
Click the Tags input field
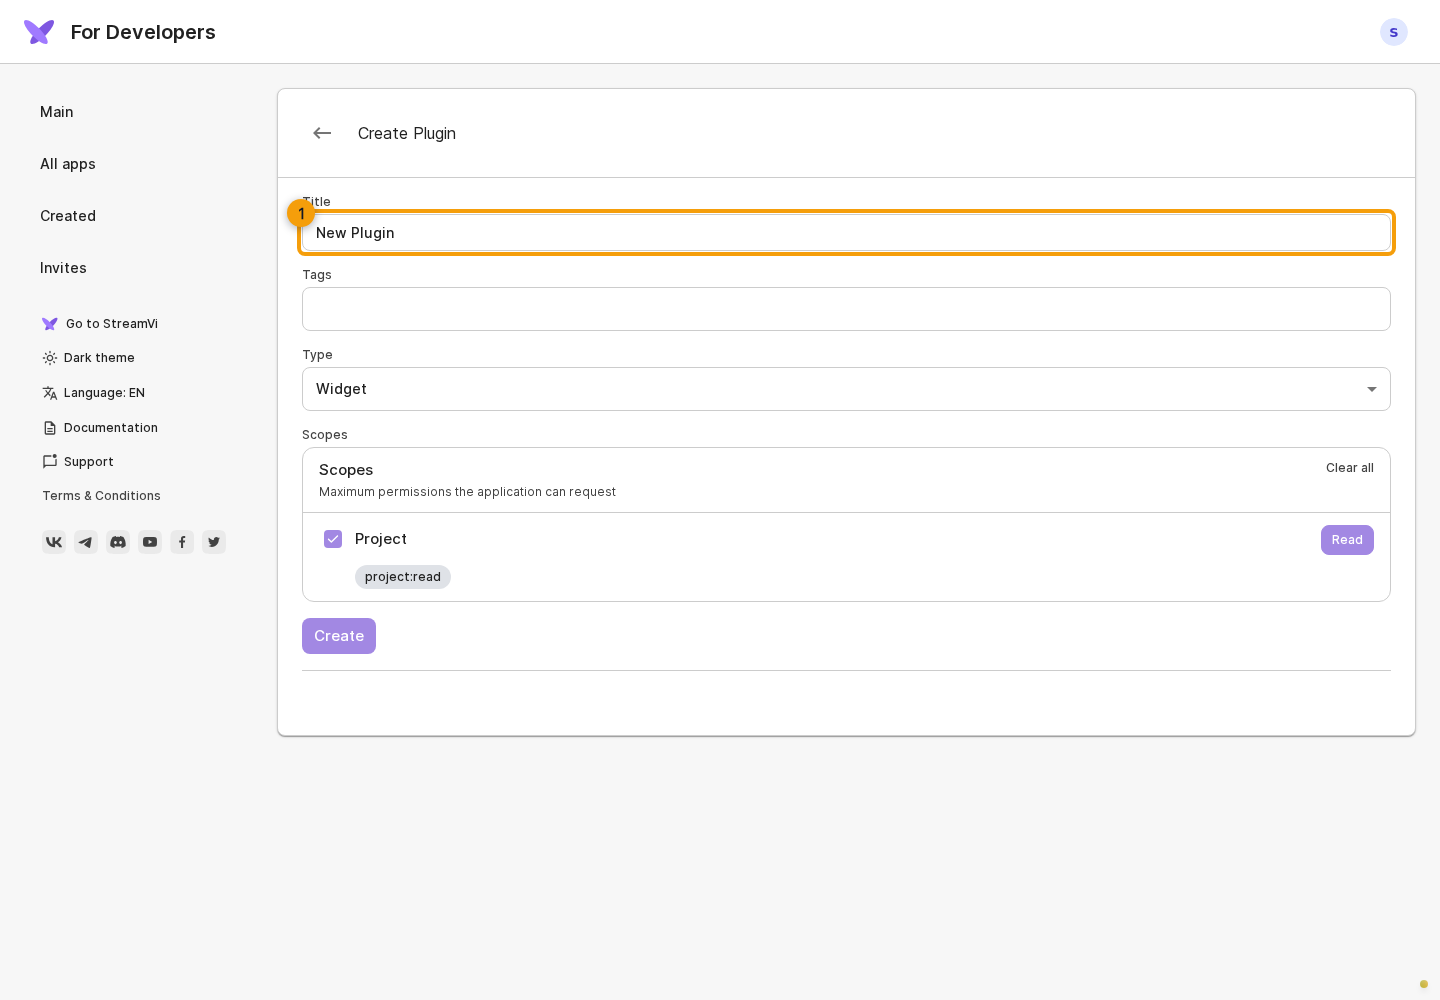846,309
